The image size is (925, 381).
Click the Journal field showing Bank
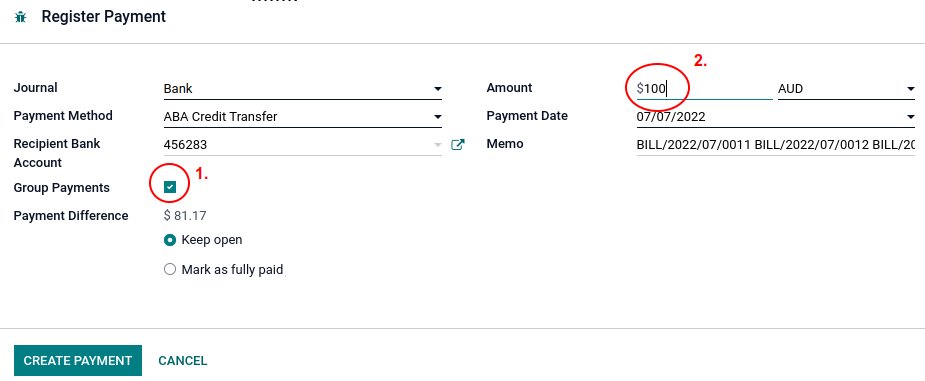point(303,89)
